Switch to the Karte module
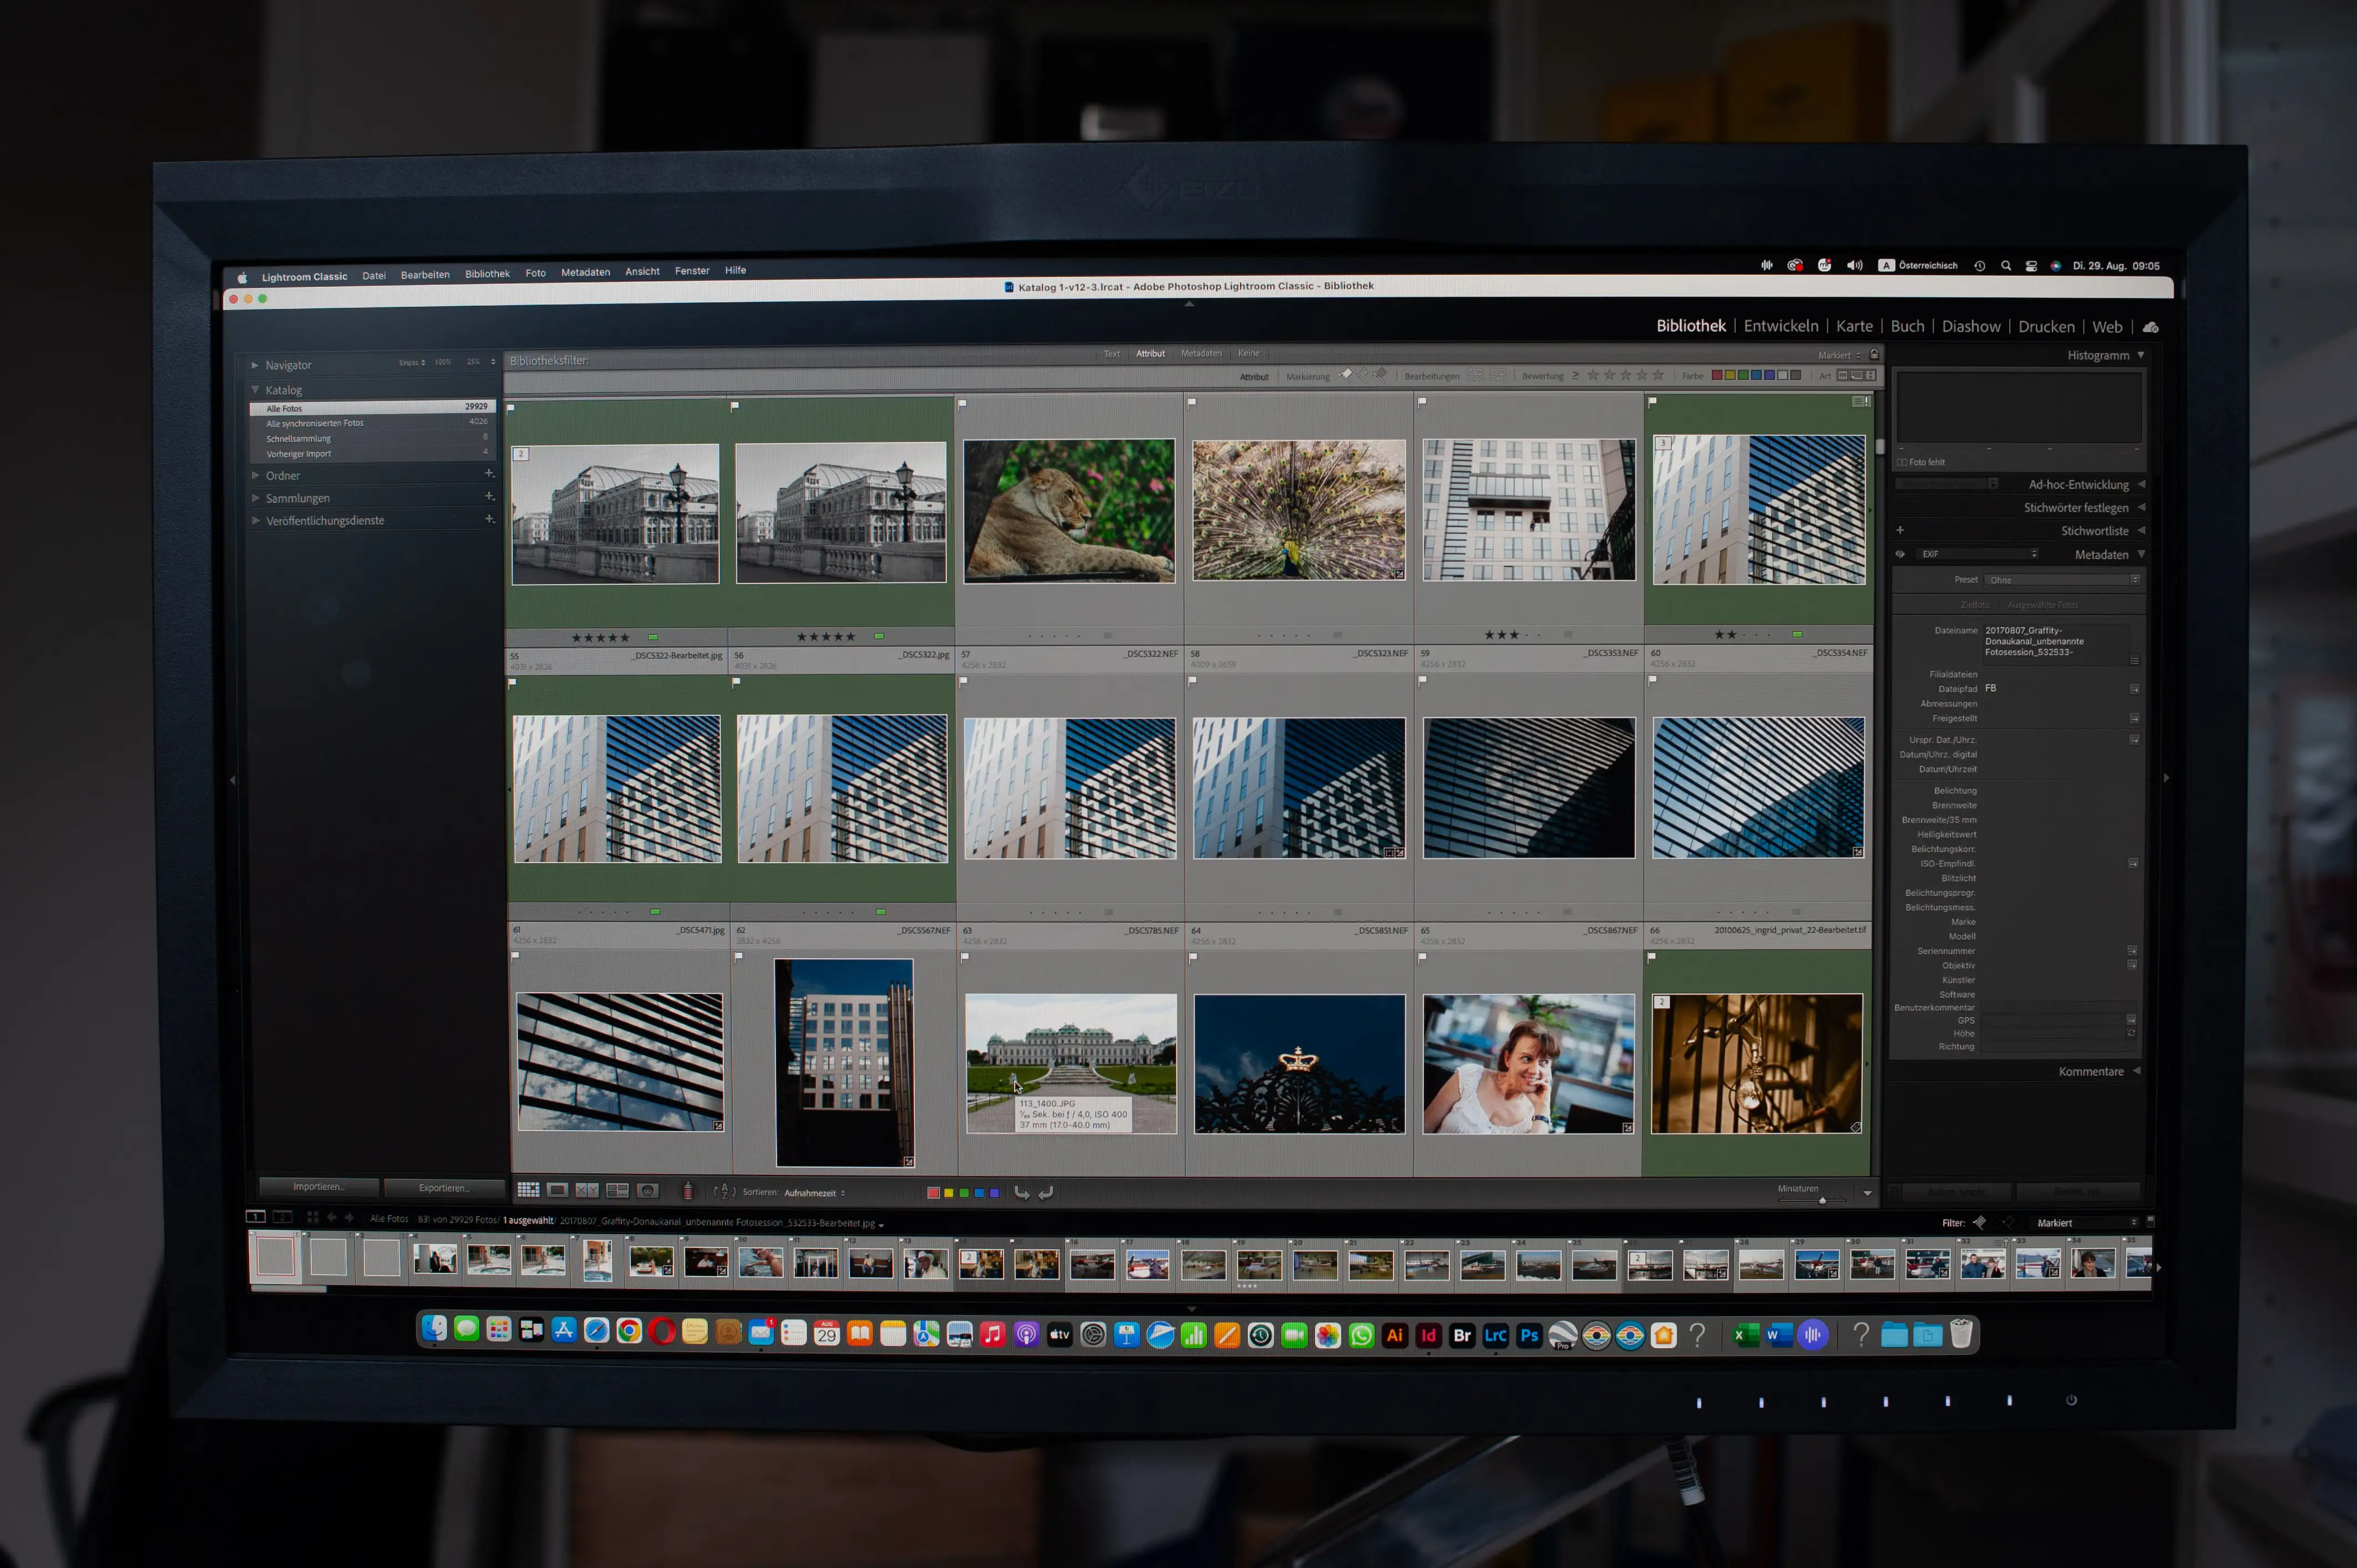 tap(1854, 326)
